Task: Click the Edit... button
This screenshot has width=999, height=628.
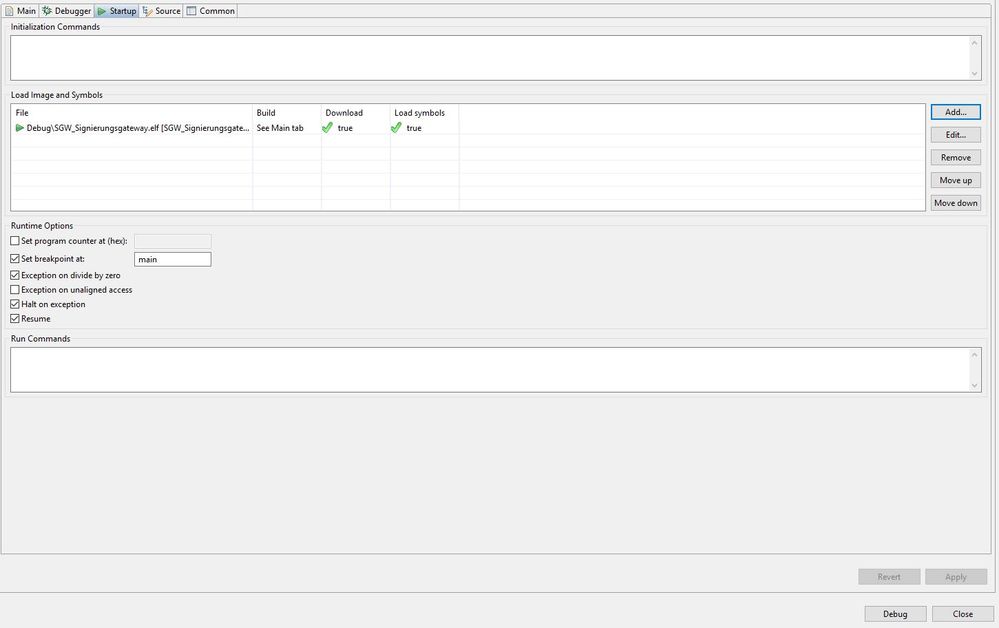Action: point(956,135)
